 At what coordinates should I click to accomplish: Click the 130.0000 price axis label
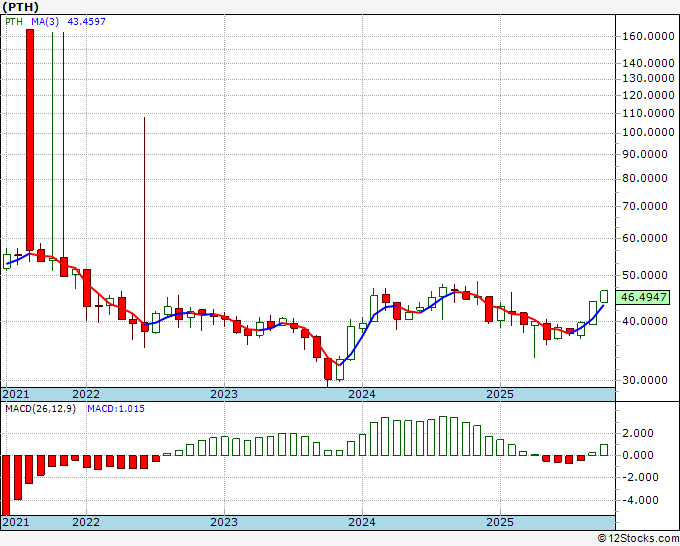coord(648,78)
